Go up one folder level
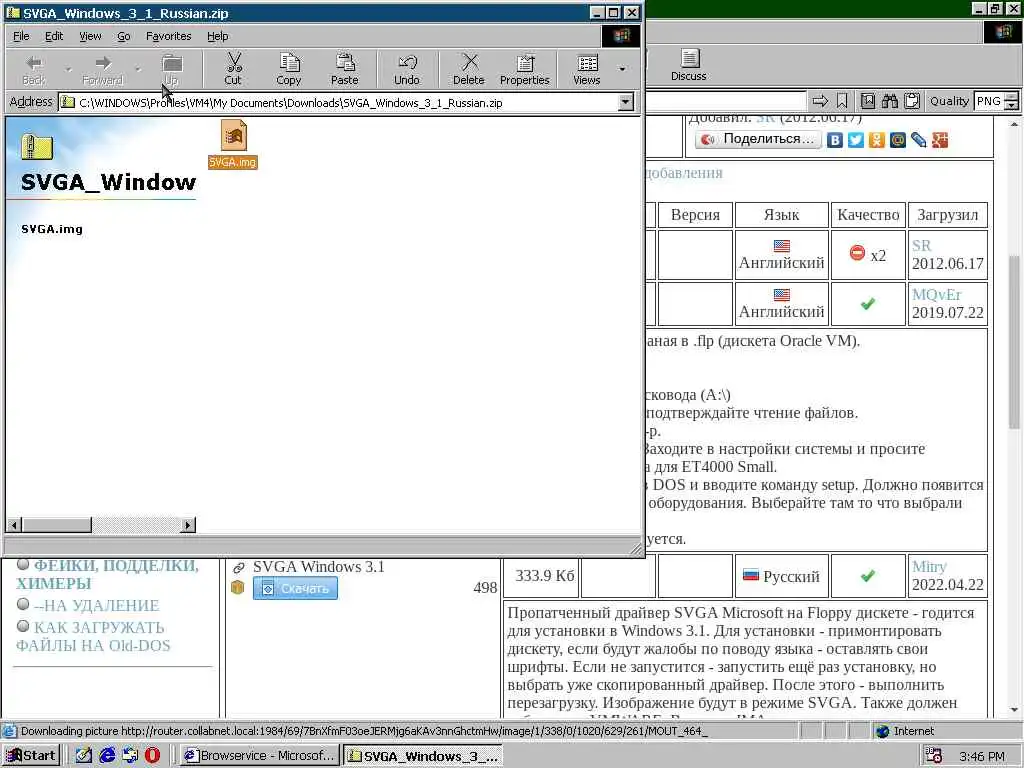The height and width of the screenshot is (768, 1024). click(172, 69)
